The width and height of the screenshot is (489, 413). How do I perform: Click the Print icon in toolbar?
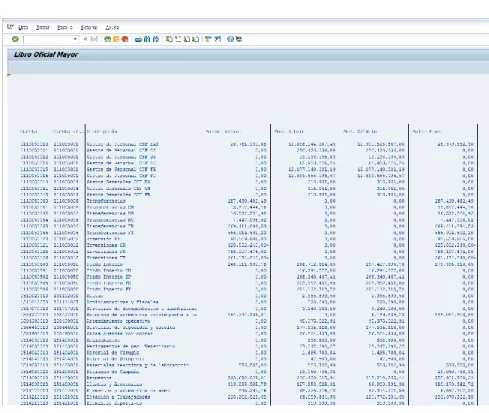tap(138, 39)
